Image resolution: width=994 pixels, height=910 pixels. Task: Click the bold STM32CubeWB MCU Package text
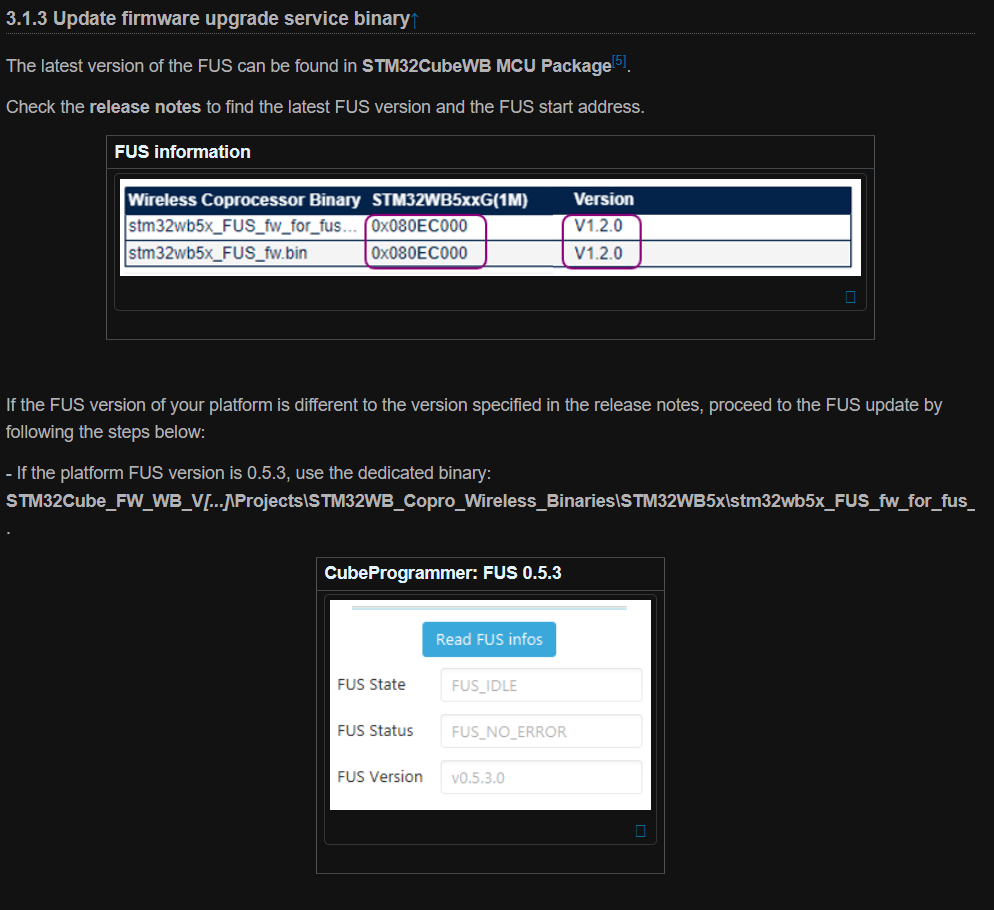tap(486, 66)
